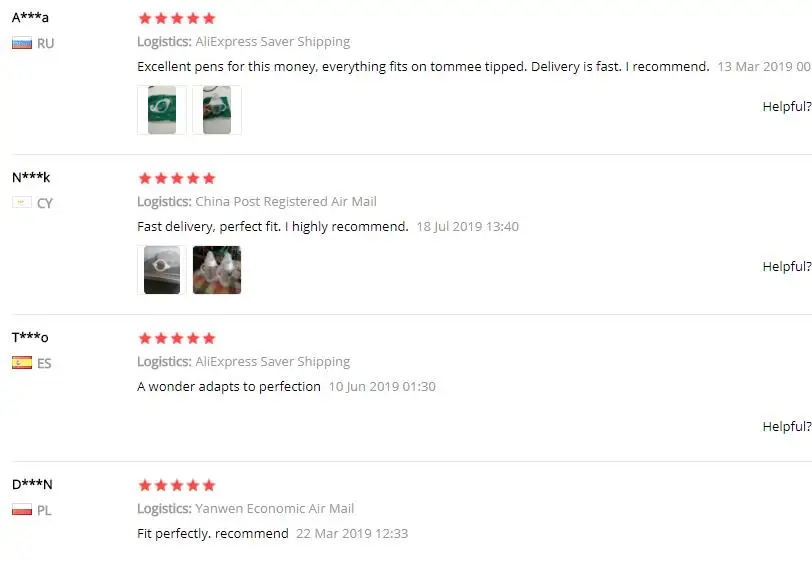Open the first photo in N***k's review

tap(162, 270)
